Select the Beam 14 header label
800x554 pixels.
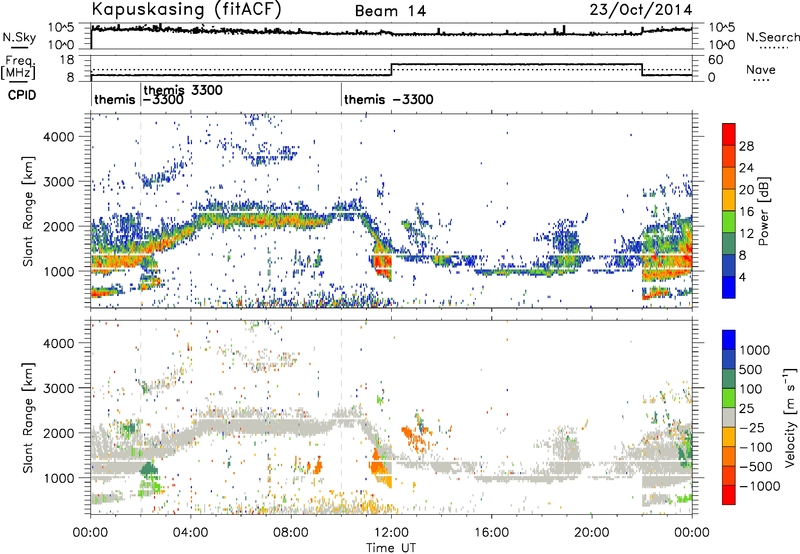coord(390,11)
